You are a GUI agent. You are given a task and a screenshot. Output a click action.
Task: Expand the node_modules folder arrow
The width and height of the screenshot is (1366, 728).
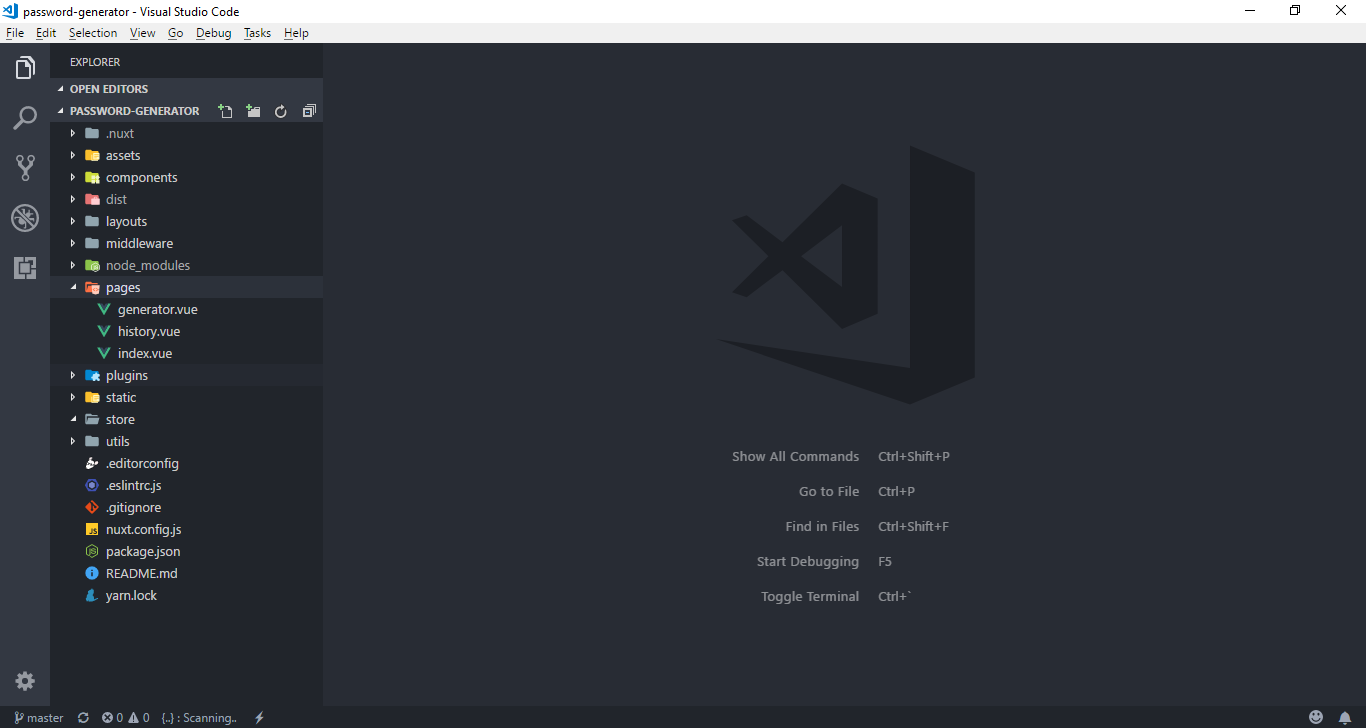click(x=73, y=265)
